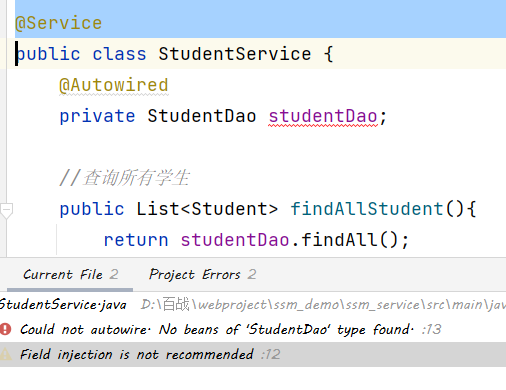
Task: Click the Chinese comment line above findAllStudent
Action: [x=125, y=178]
